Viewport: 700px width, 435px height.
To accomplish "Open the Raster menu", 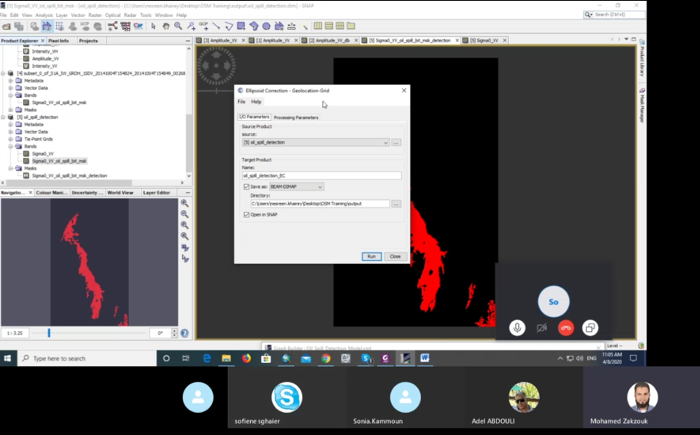I will (95, 15).
